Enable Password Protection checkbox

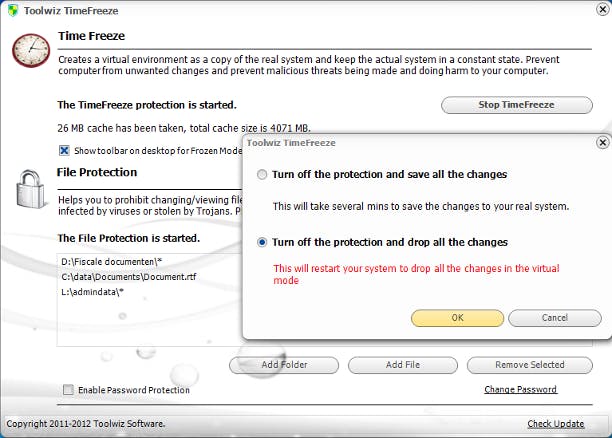point(68,390)
